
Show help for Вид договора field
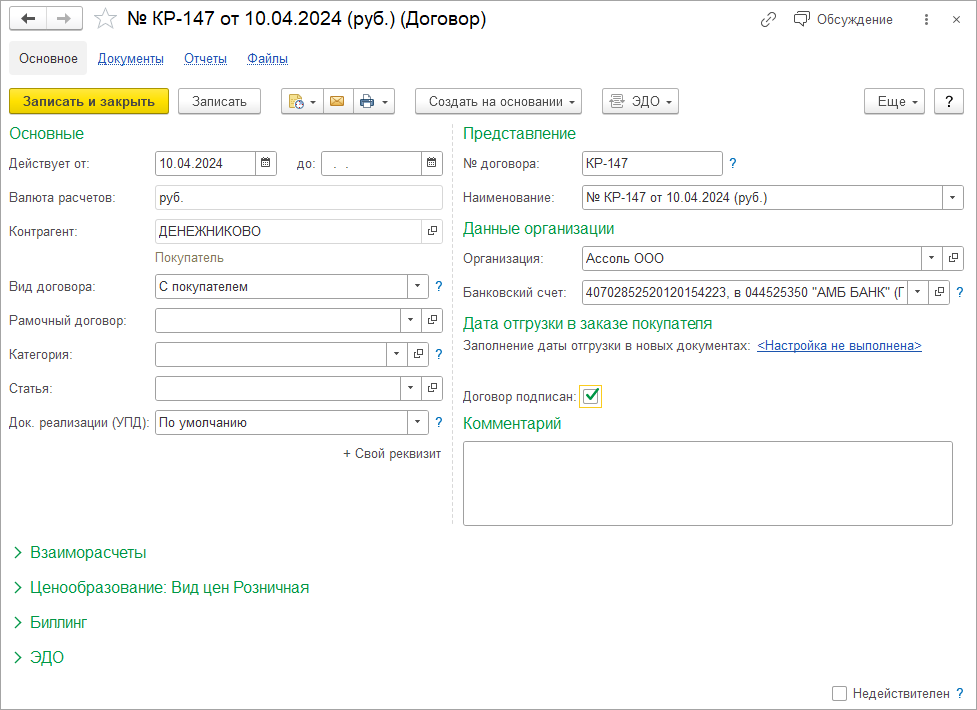(x=439, y=287)
